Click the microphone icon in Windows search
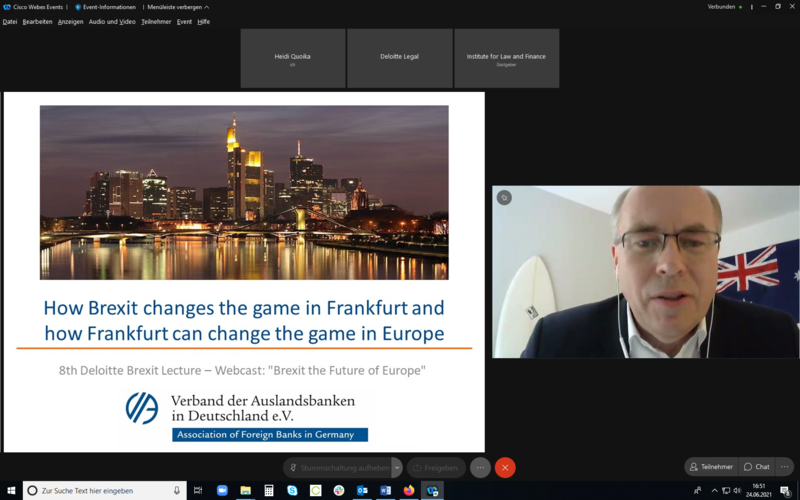This screenshot has width=800, height=500. tap(177, 491)
